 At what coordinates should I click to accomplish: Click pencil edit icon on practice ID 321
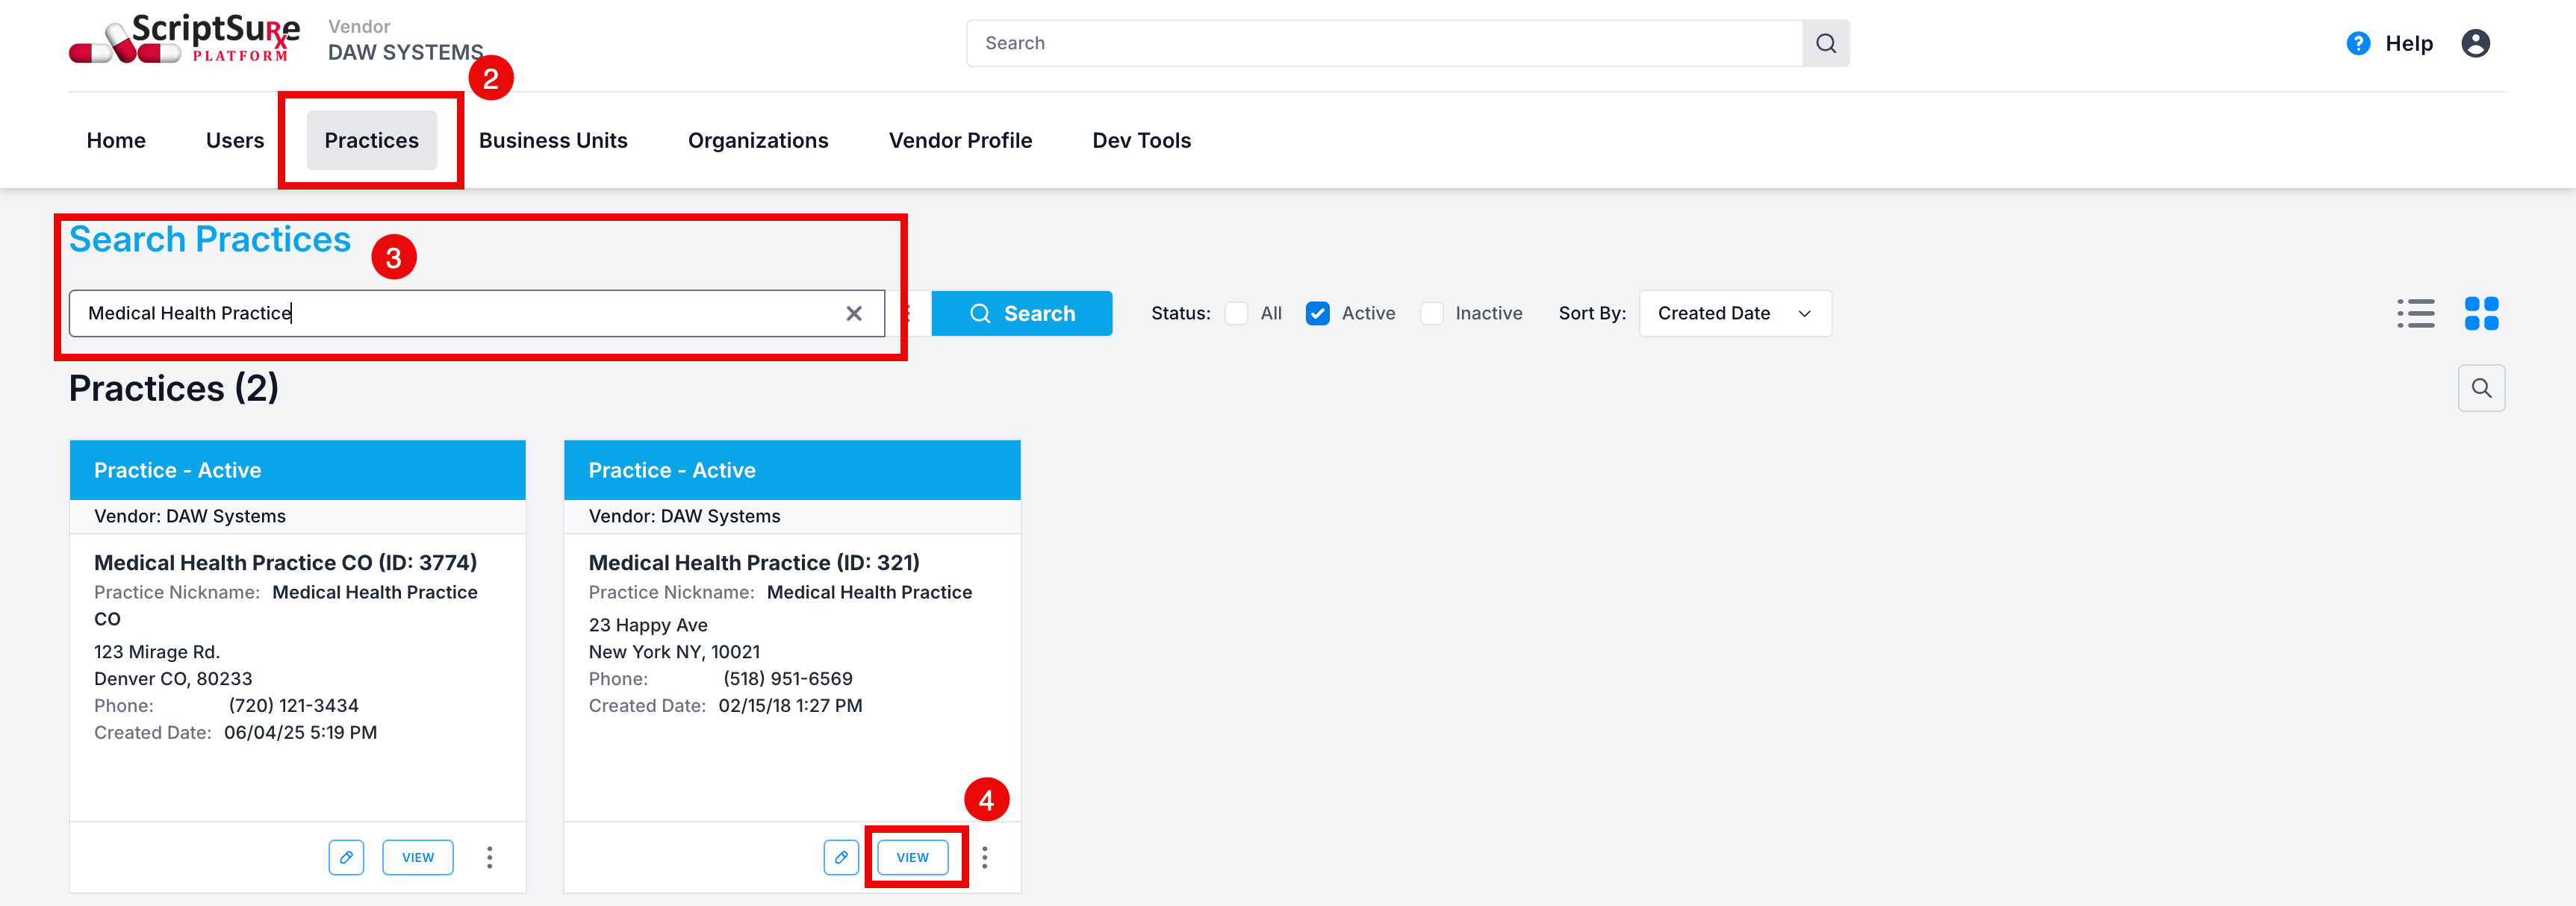[x=841, y=857]
